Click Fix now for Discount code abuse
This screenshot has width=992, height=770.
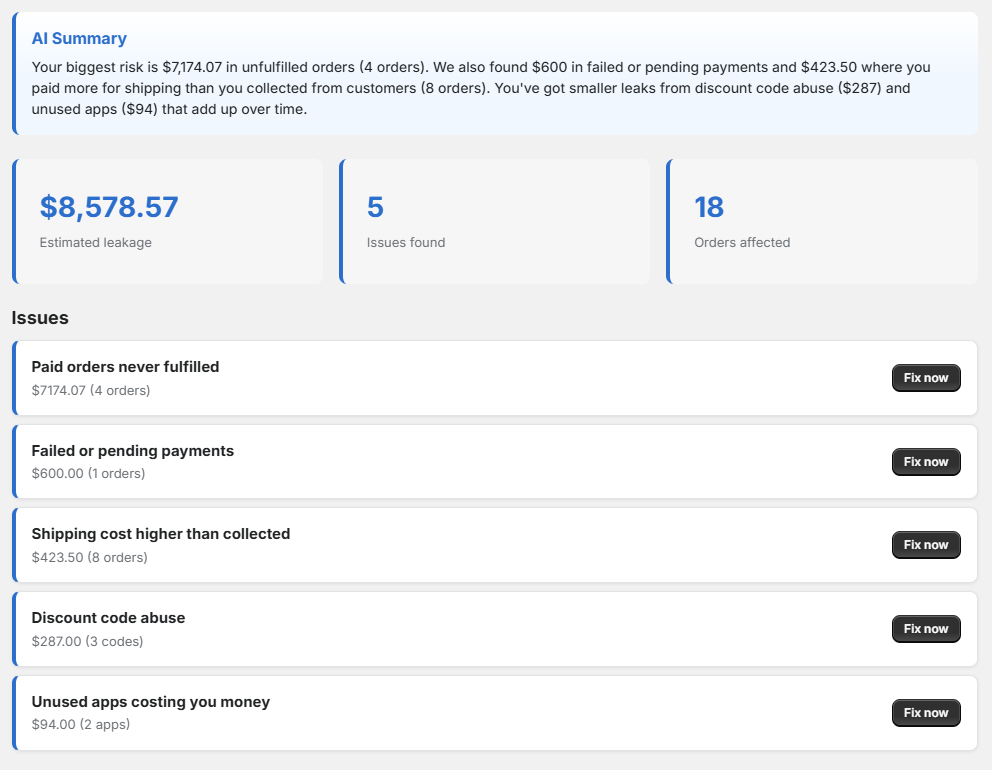click(x=926, y=629)
